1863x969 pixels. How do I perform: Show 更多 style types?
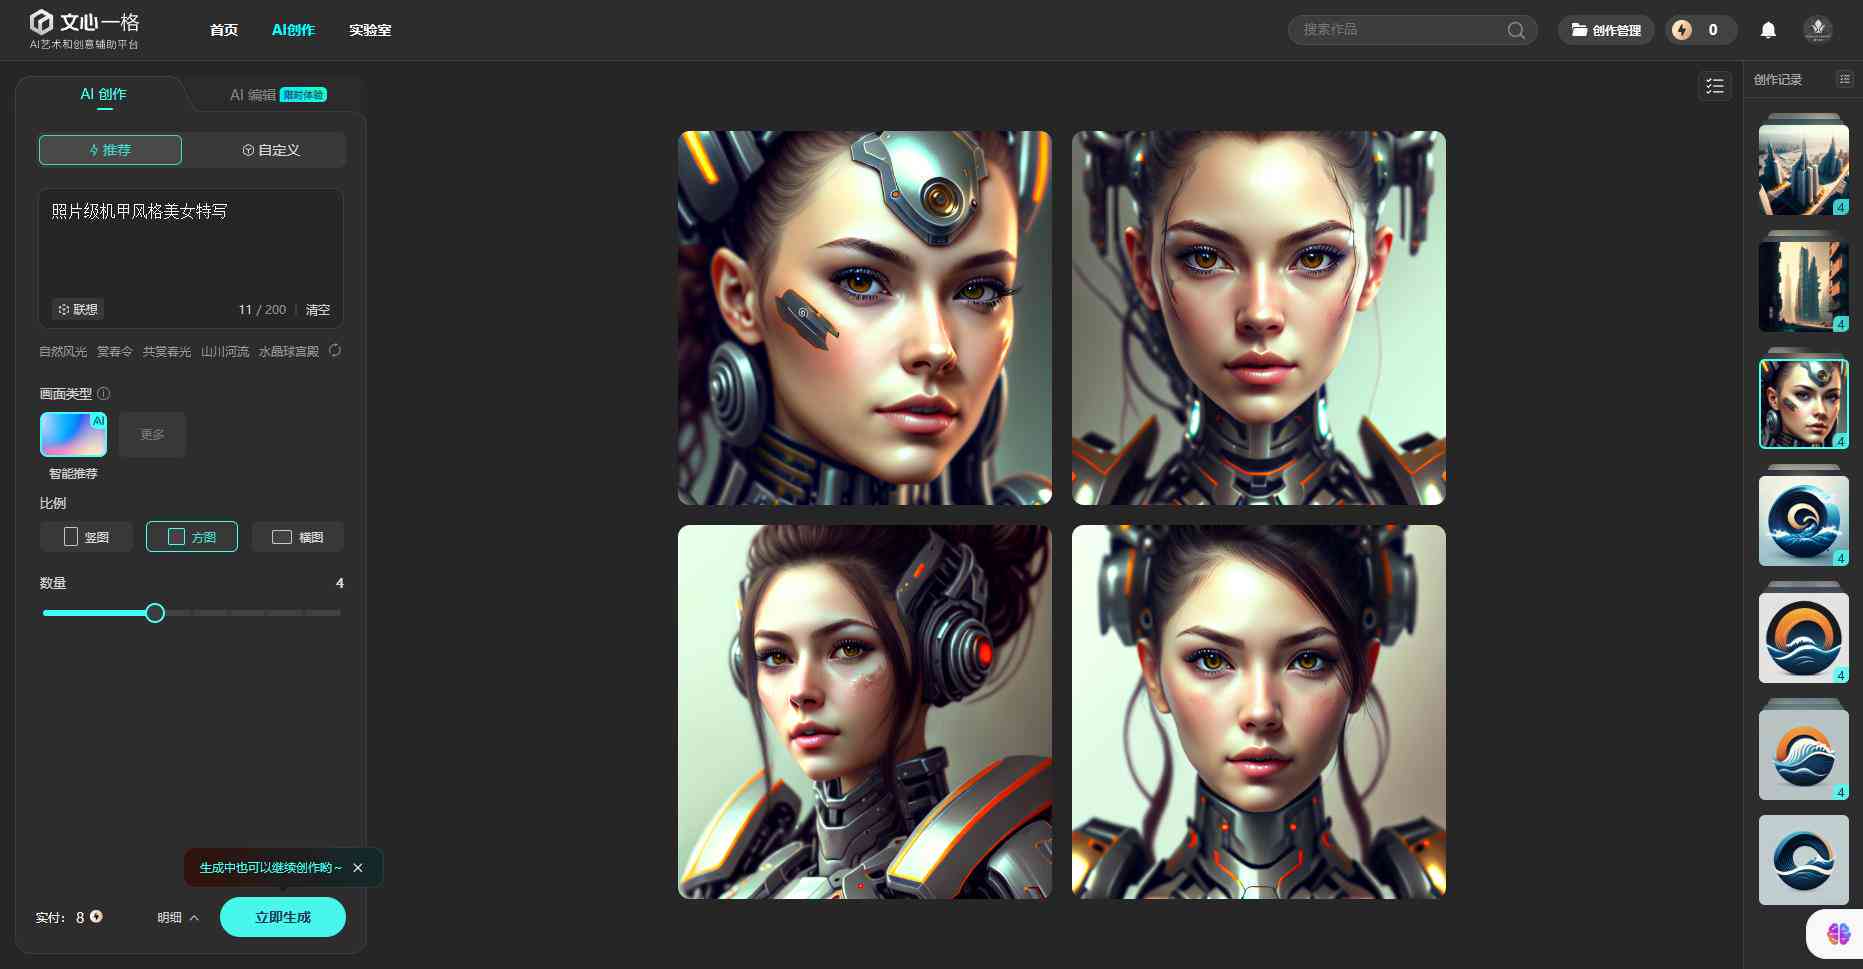click(152, 434)
